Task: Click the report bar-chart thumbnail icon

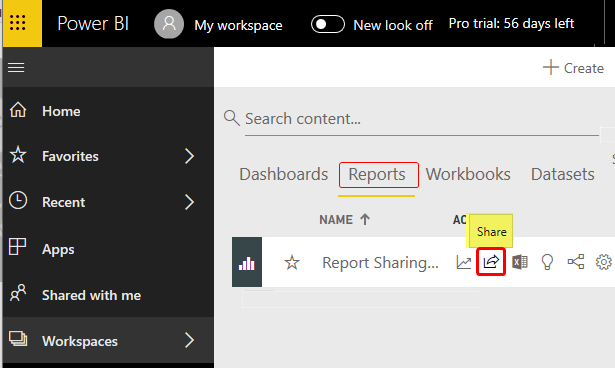Action: point(247,262)
